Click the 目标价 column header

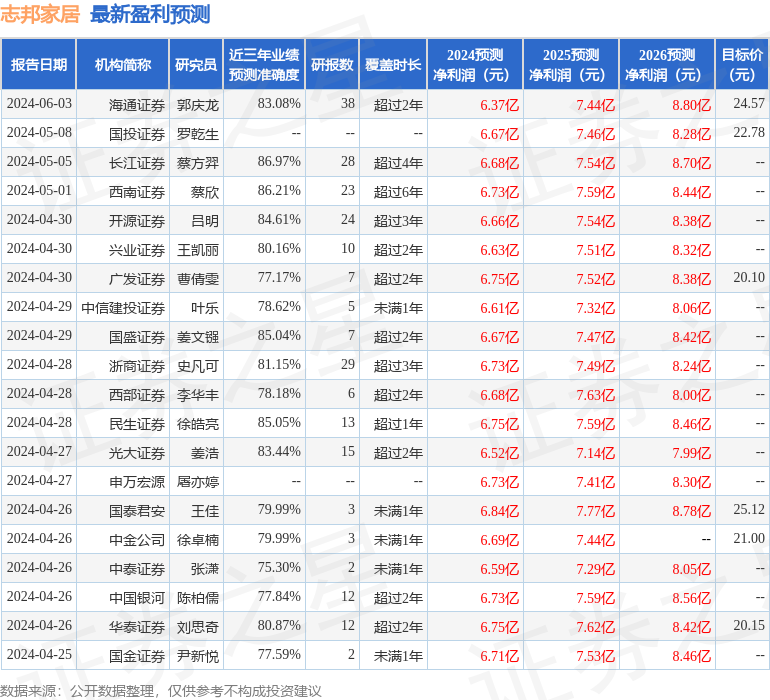[742, 64]
